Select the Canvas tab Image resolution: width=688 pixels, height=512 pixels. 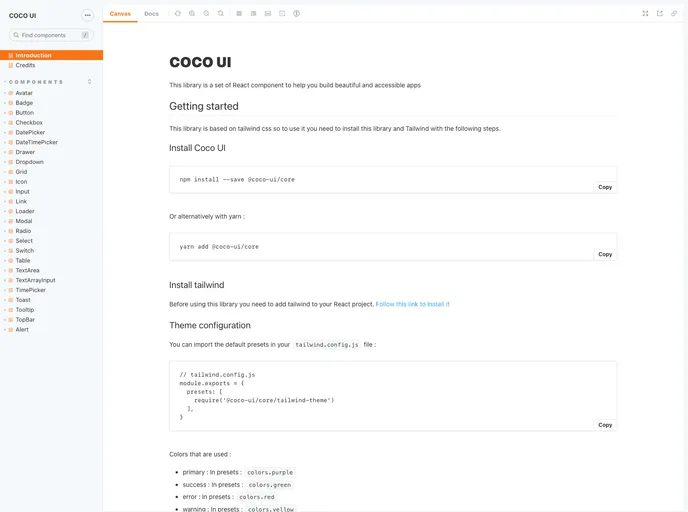point(120,14)
